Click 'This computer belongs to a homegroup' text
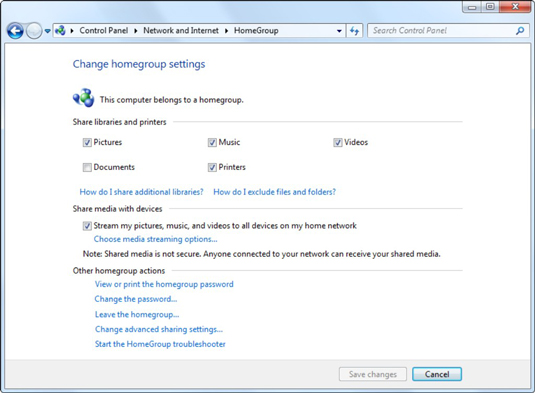535x393 pixels. point(172,100)
